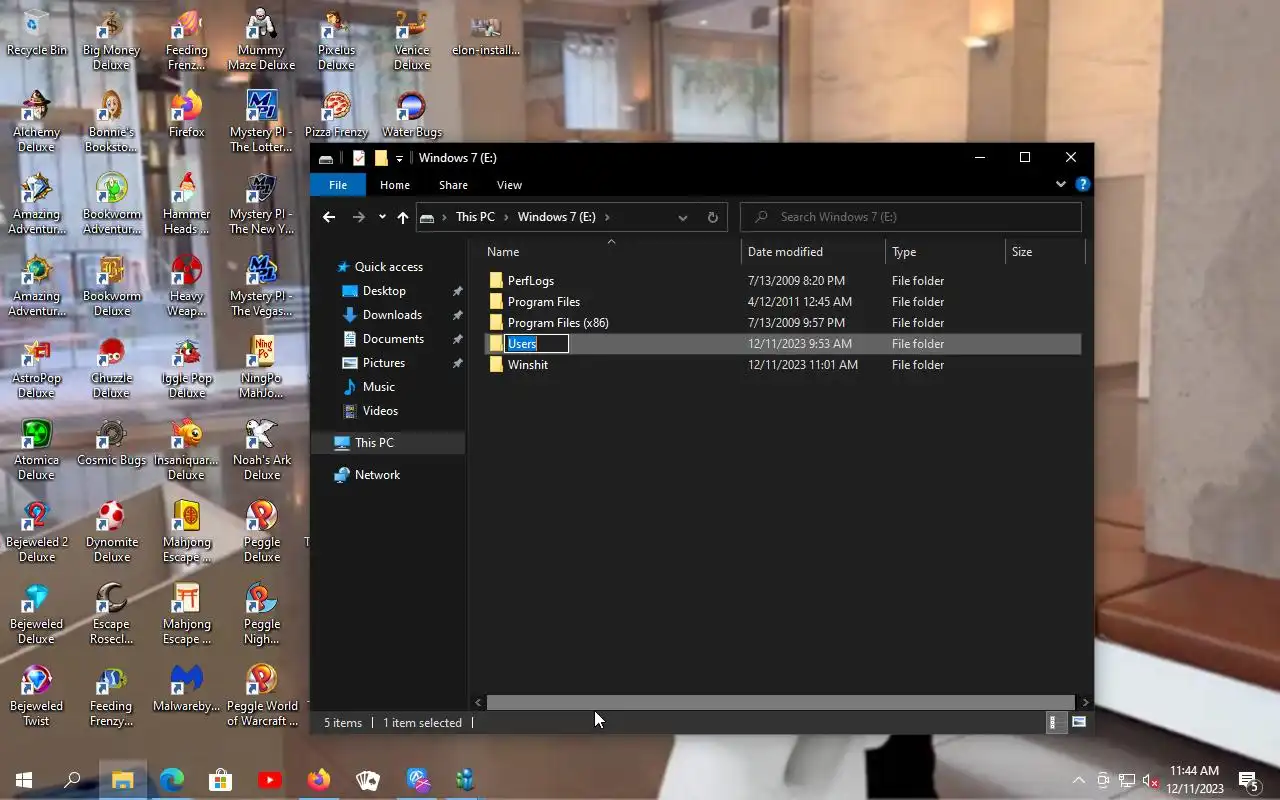Select Mummy Maze Deluxe desktop icon
1280x800 pixels.
(x=262, y=40)
